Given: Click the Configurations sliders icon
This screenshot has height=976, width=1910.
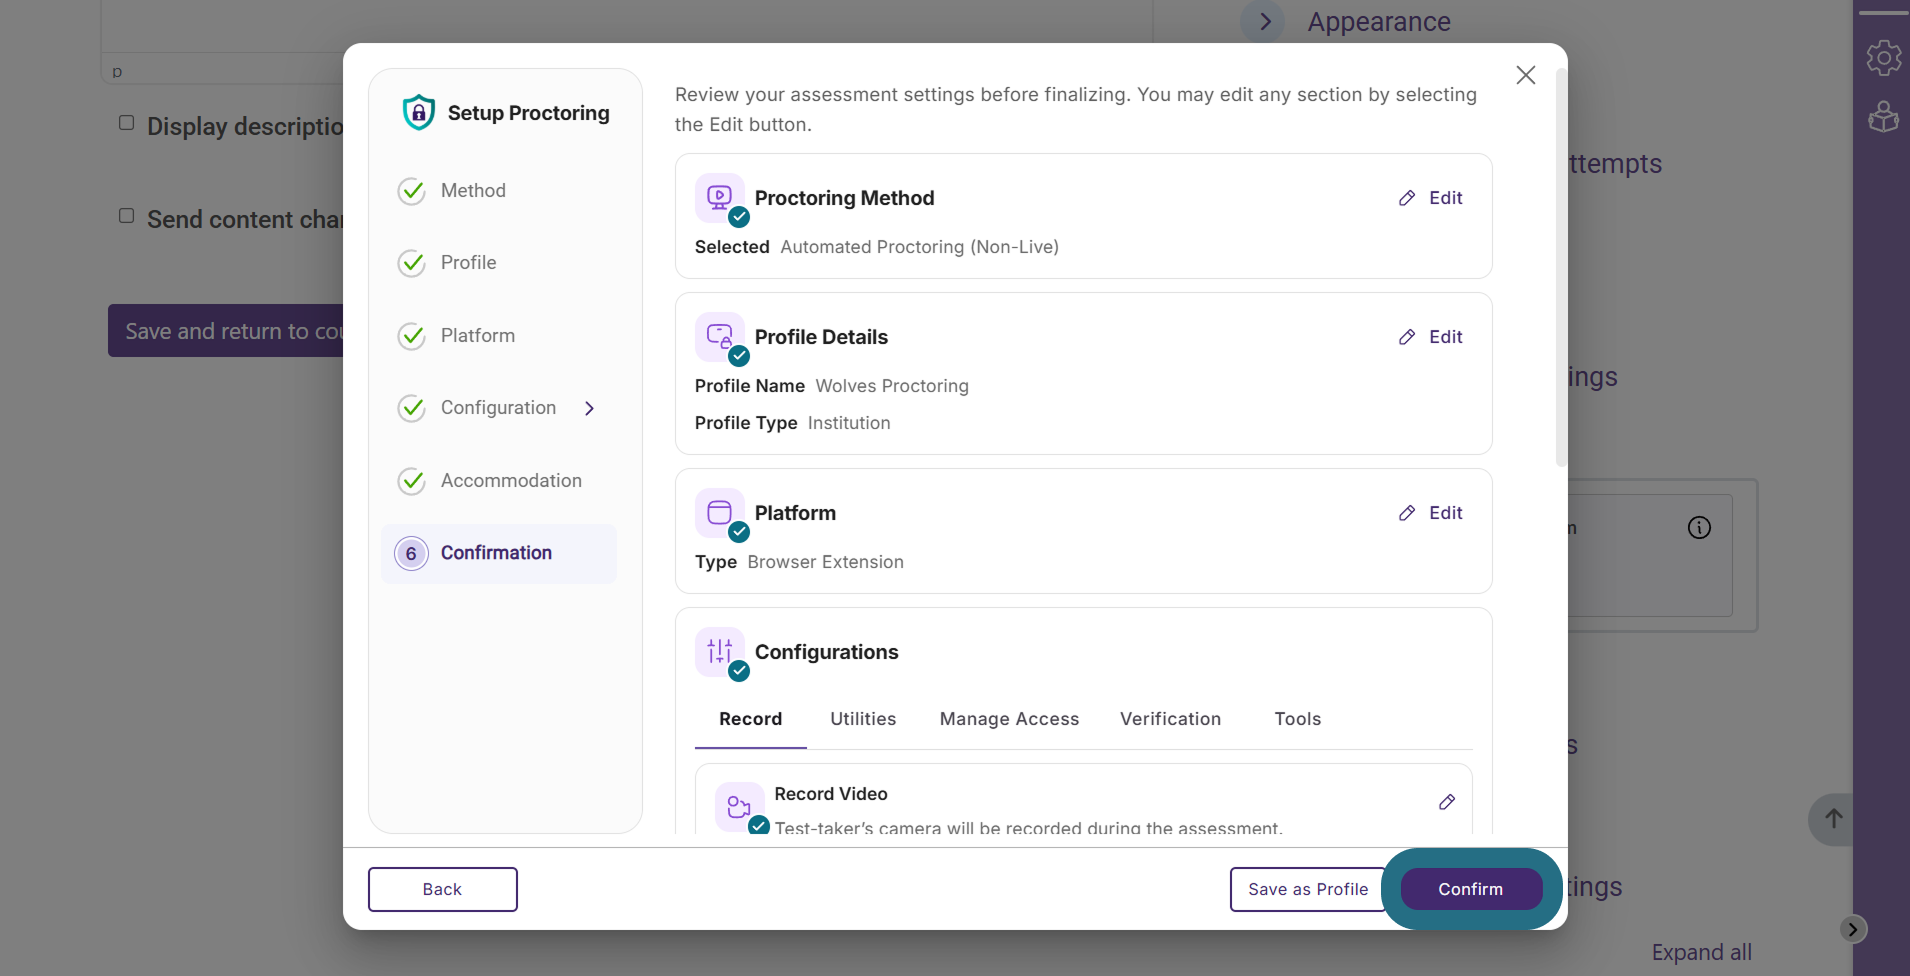Looking at the screenshot, I should [720, 652].
